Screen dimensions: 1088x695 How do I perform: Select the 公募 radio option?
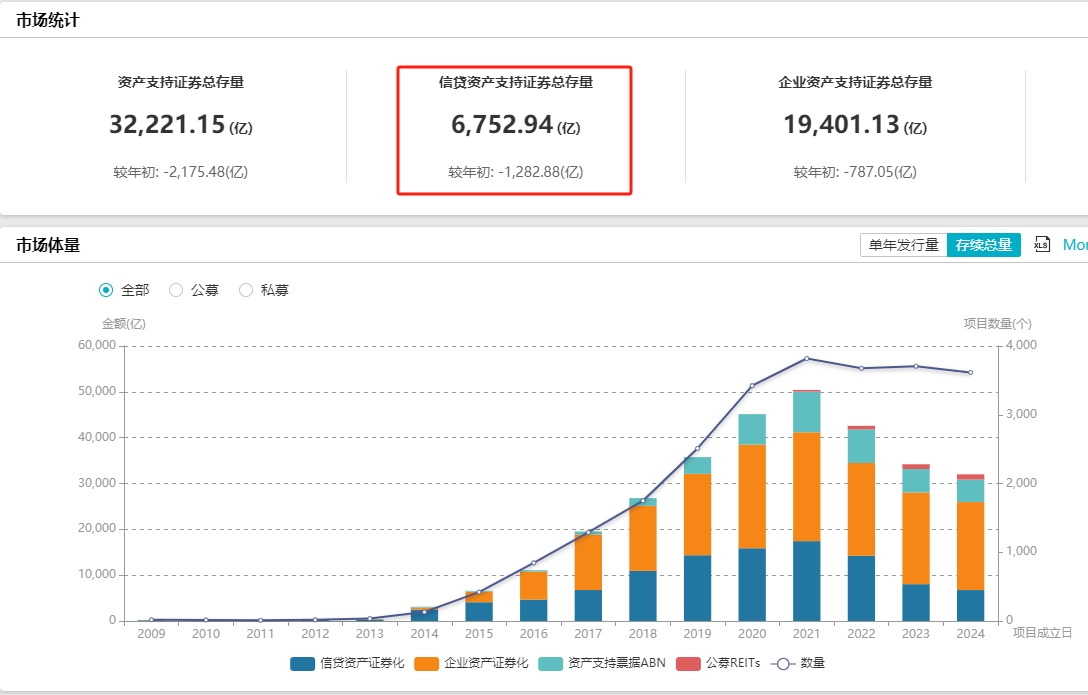click(176, 290)
